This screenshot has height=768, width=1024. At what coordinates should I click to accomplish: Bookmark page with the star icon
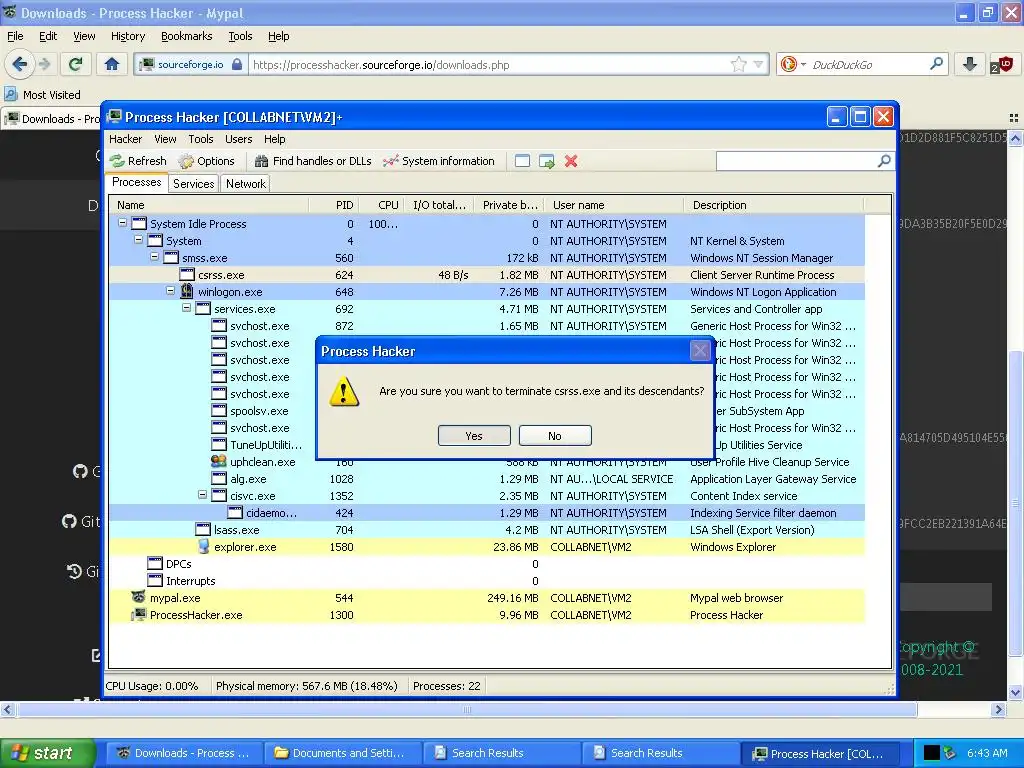pos(739,64)
